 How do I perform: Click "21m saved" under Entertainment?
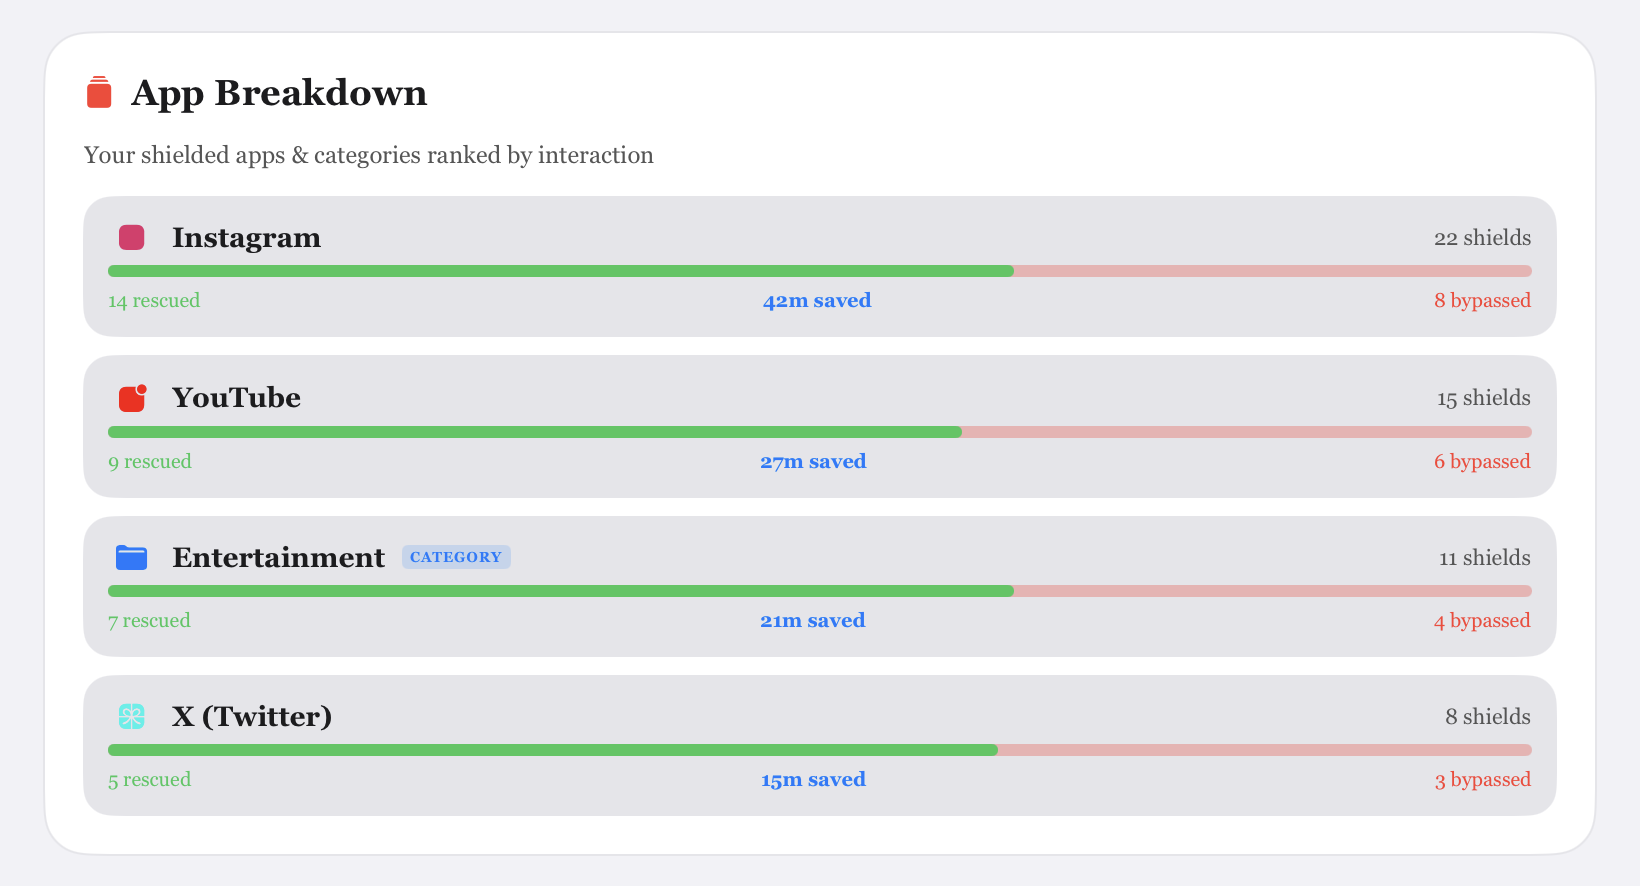coord(813,621)
